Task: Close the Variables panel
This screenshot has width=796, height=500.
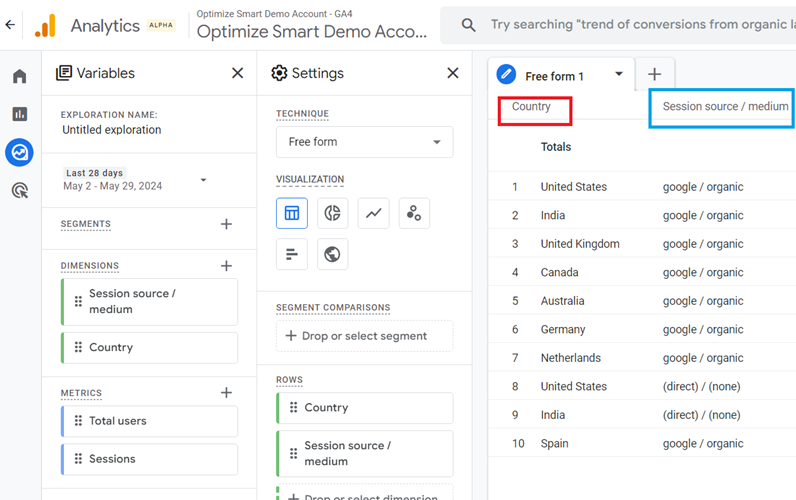Action: click(237, 73)
